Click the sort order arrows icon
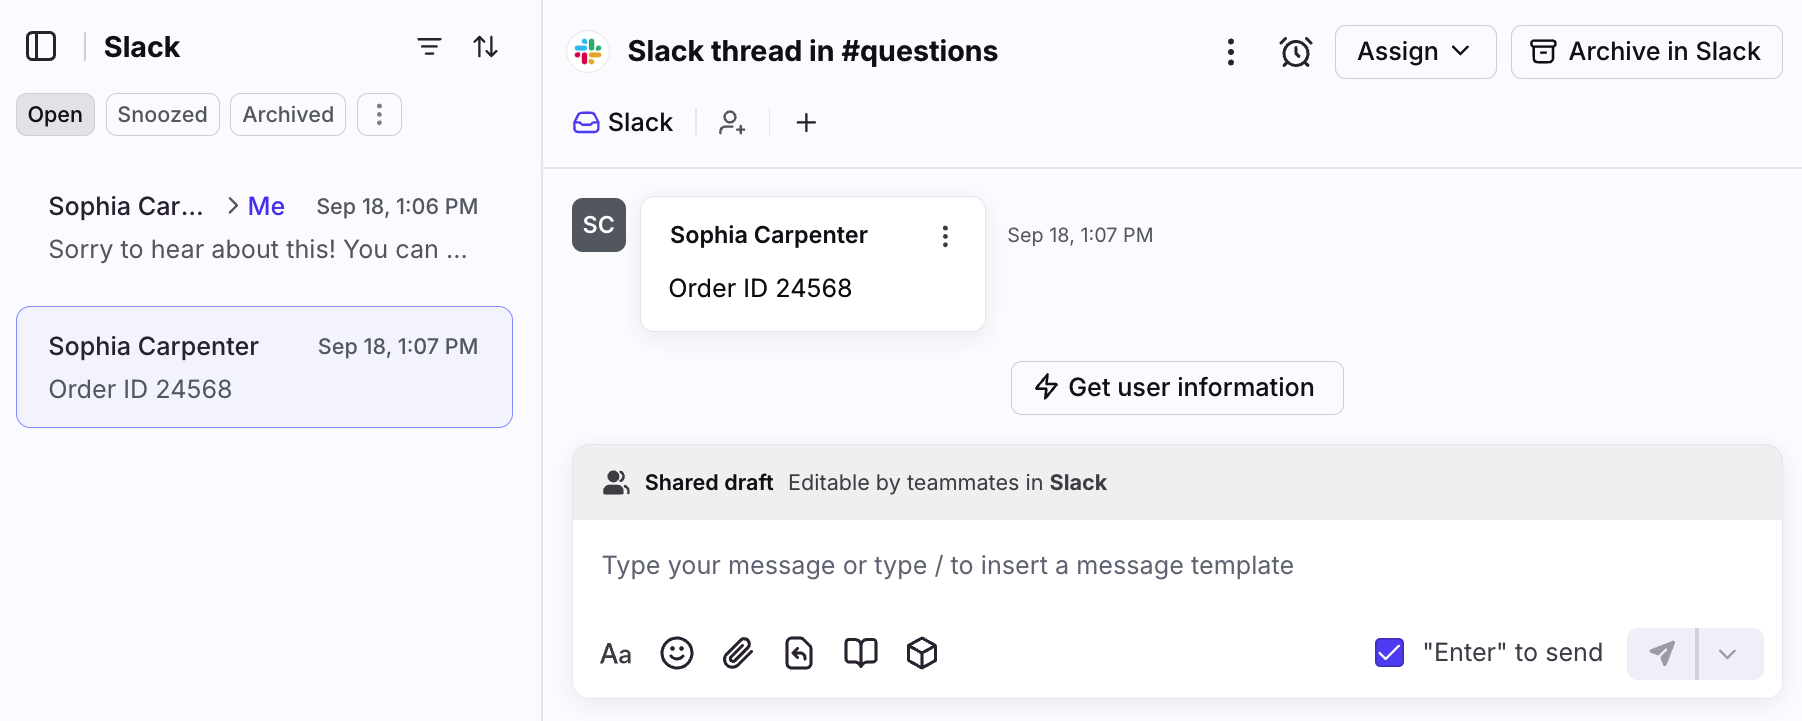 [486, 47]
